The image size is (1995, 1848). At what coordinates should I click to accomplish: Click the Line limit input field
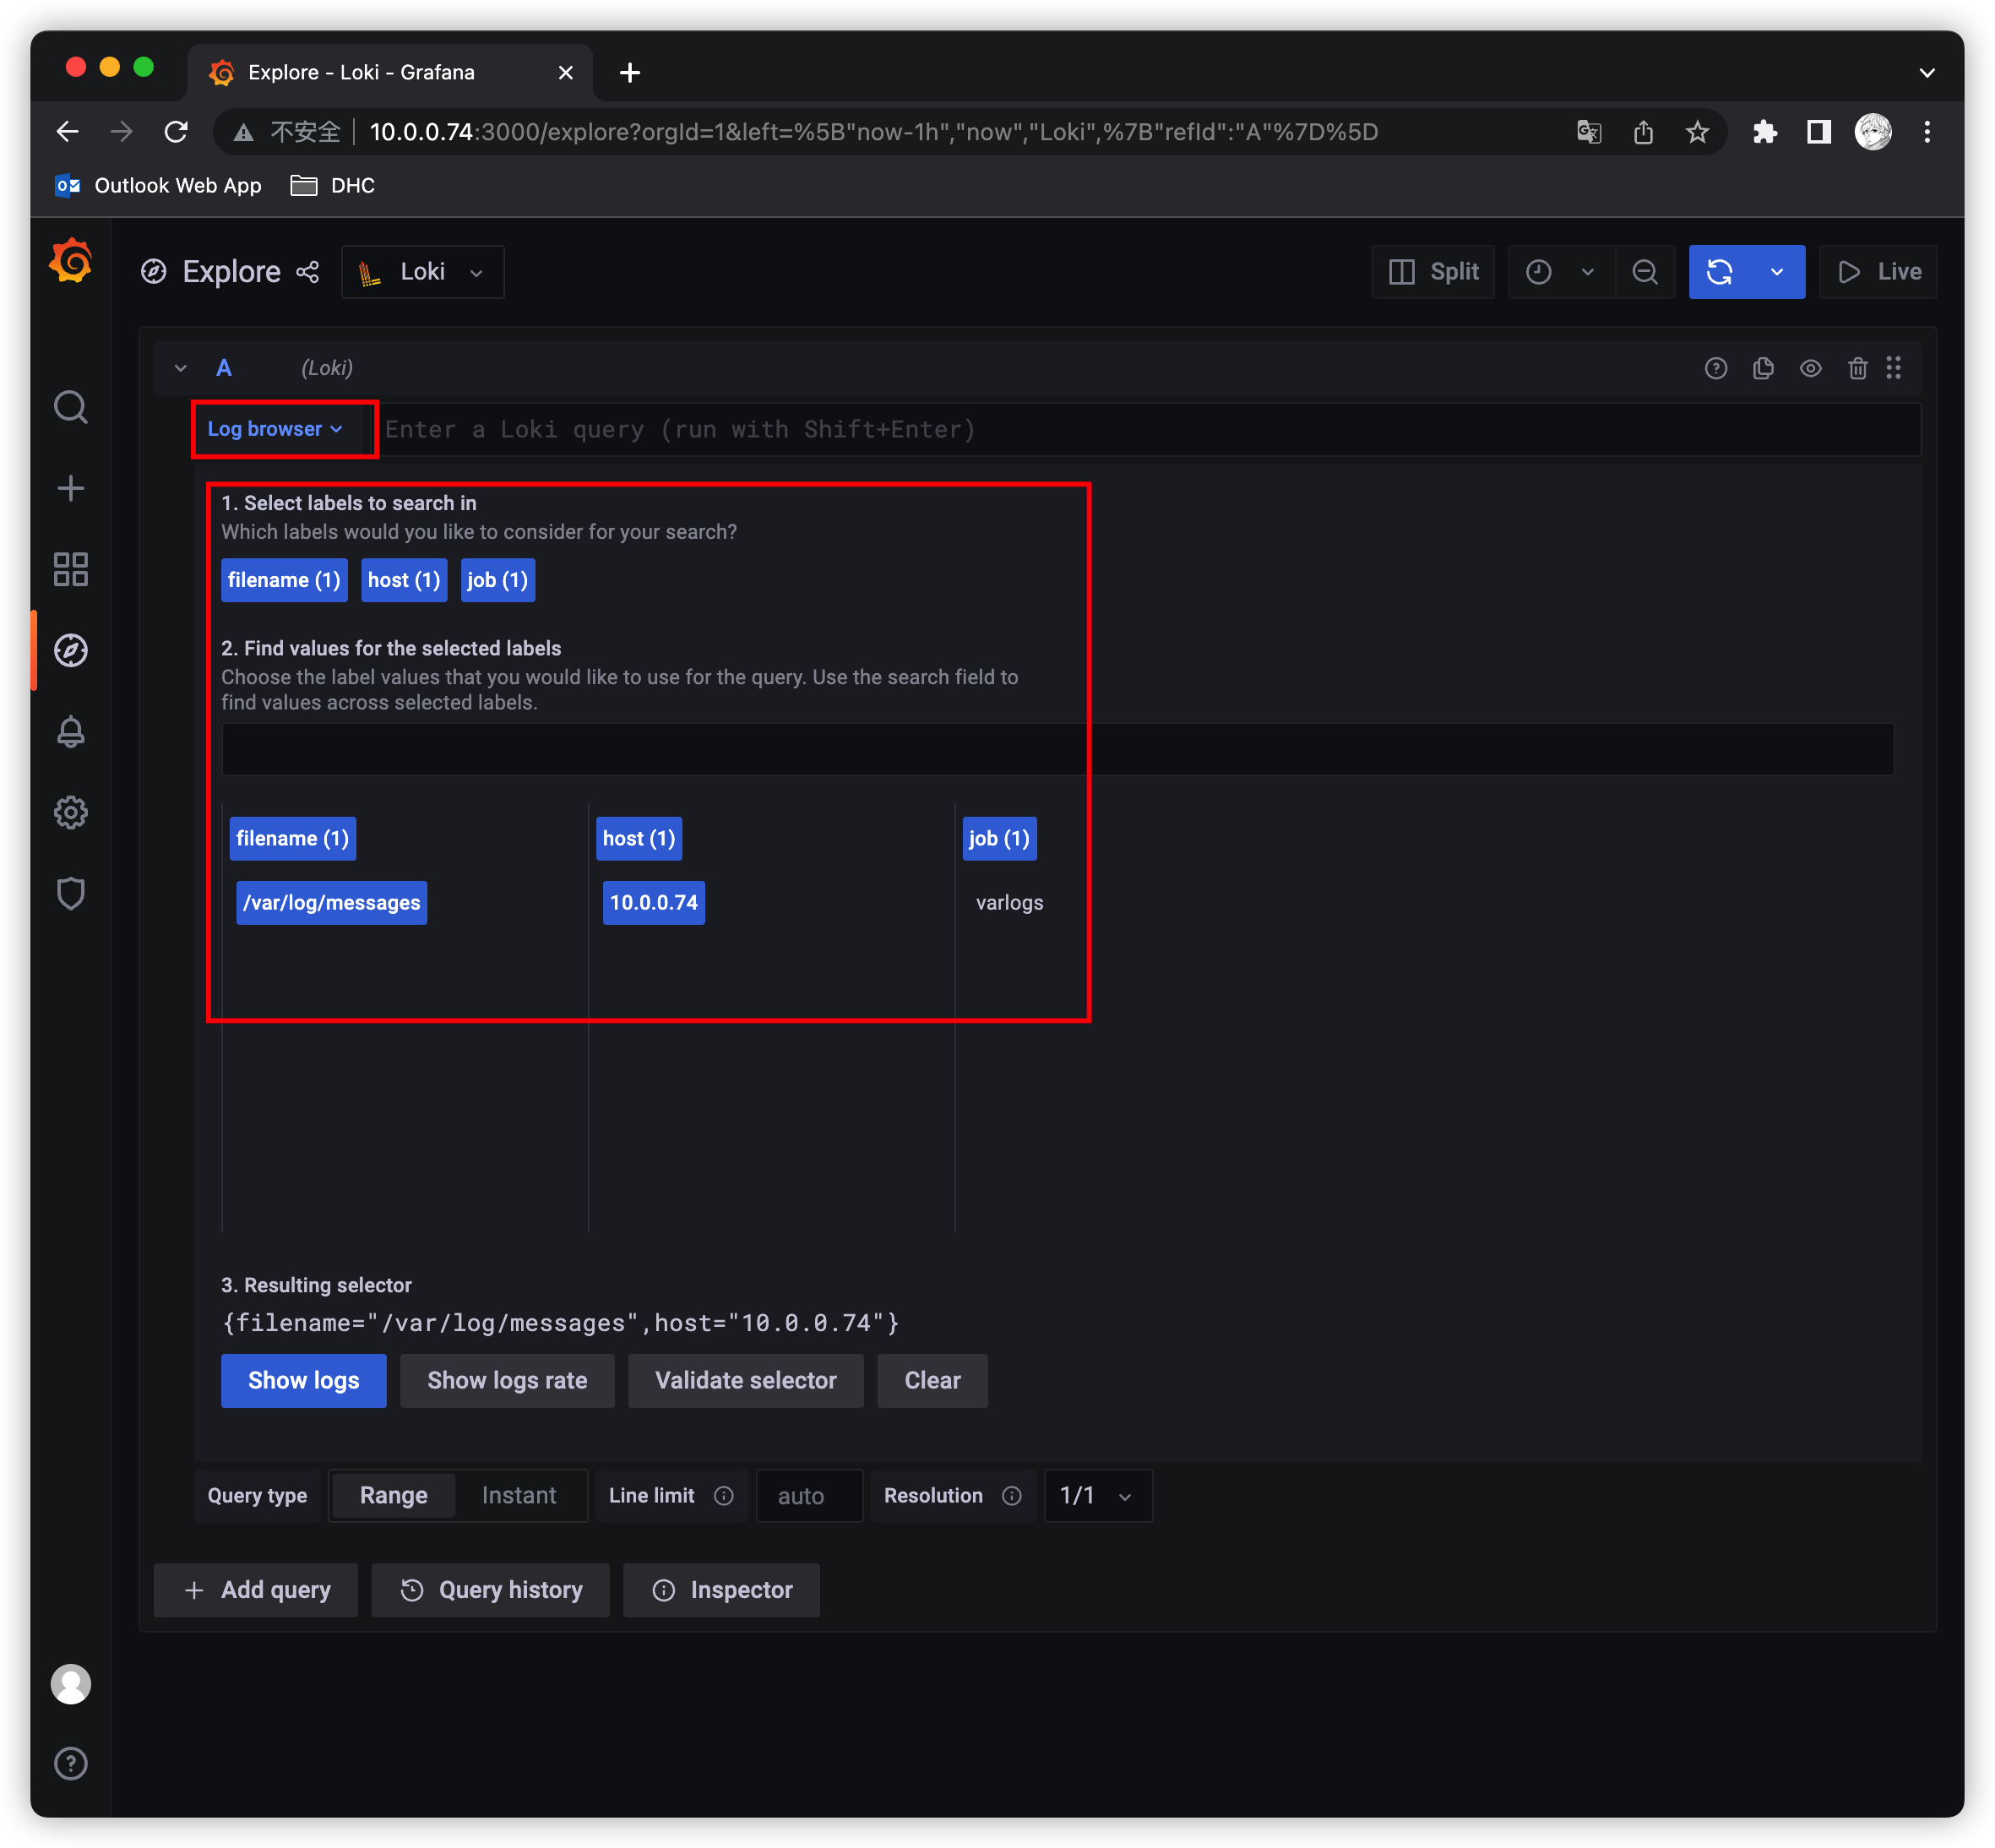[808, 1495]
